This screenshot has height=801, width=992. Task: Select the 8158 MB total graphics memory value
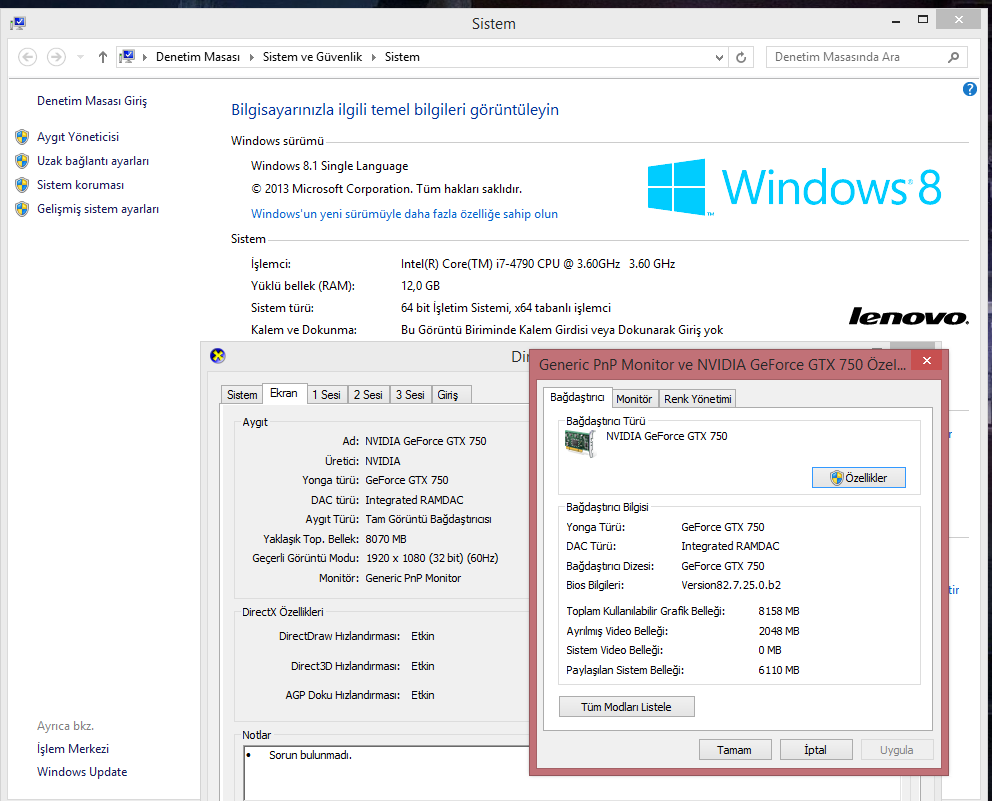779,611
